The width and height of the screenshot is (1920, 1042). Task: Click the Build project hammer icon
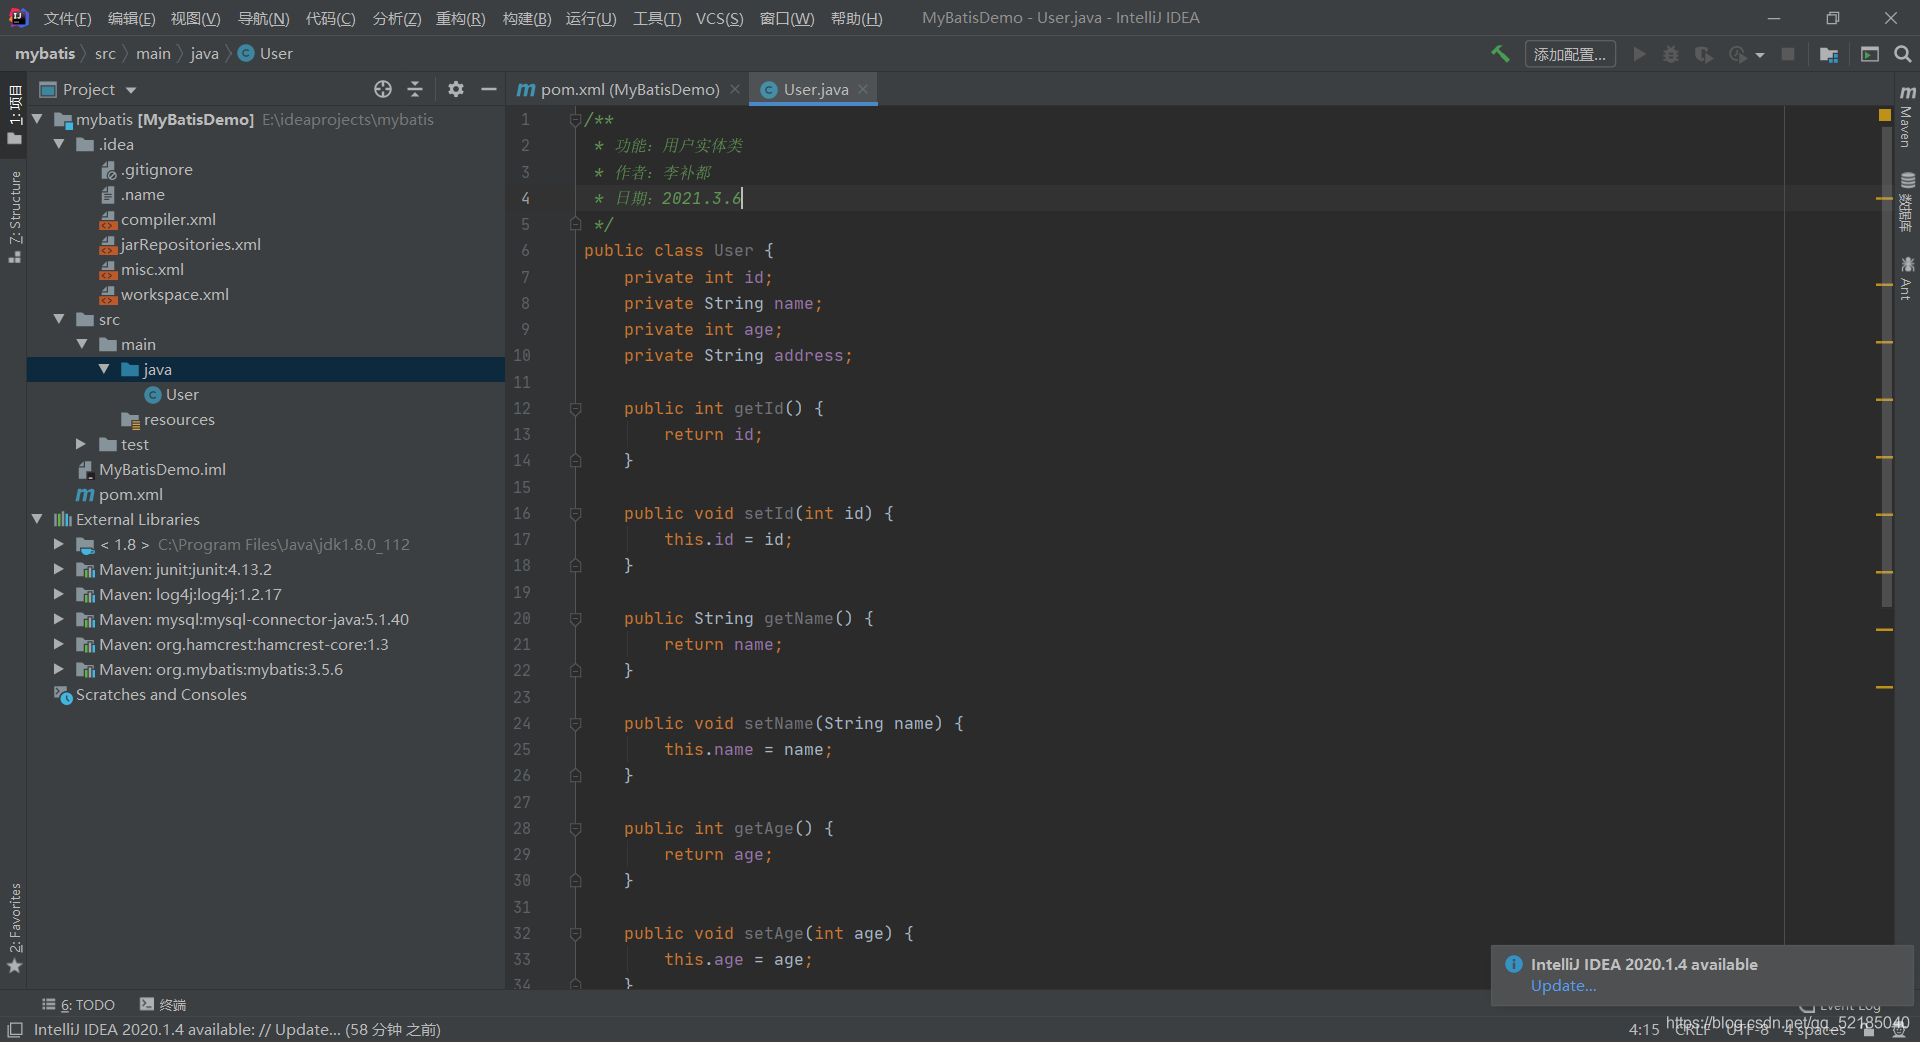click(1500, 54)
